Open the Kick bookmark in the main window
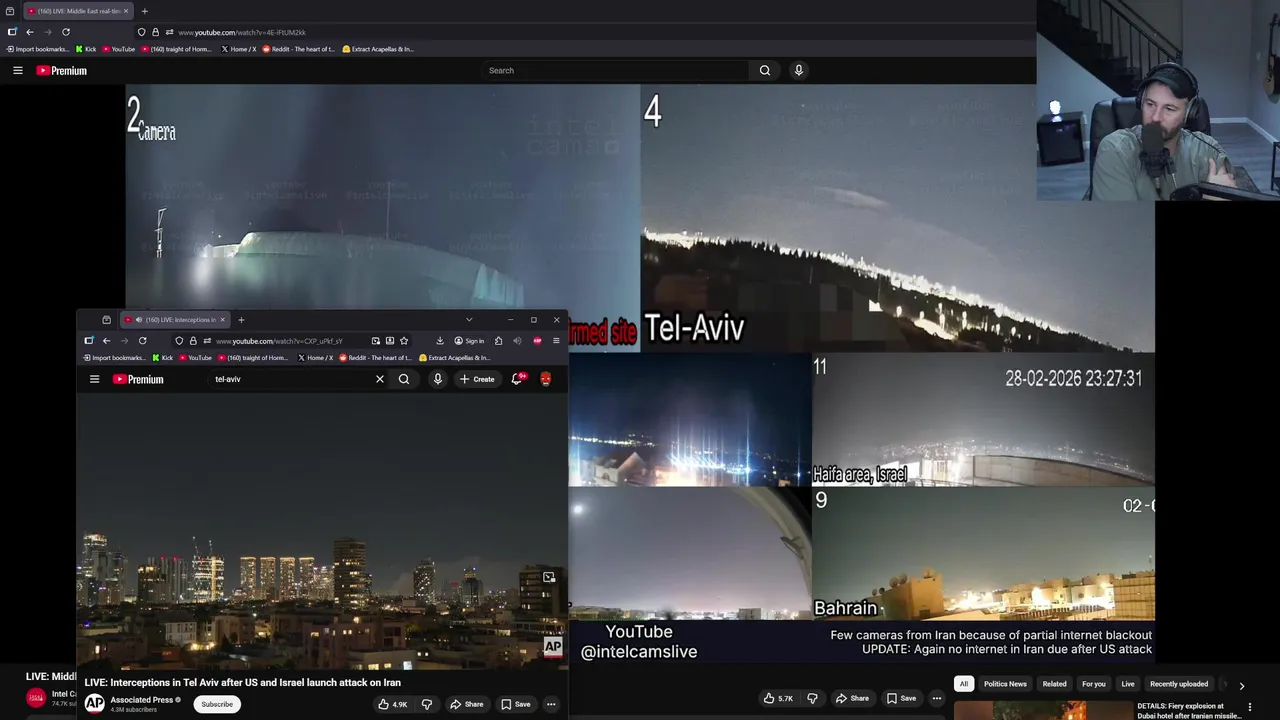Viewport: 1280px width, 720px height. click(86, 49)
